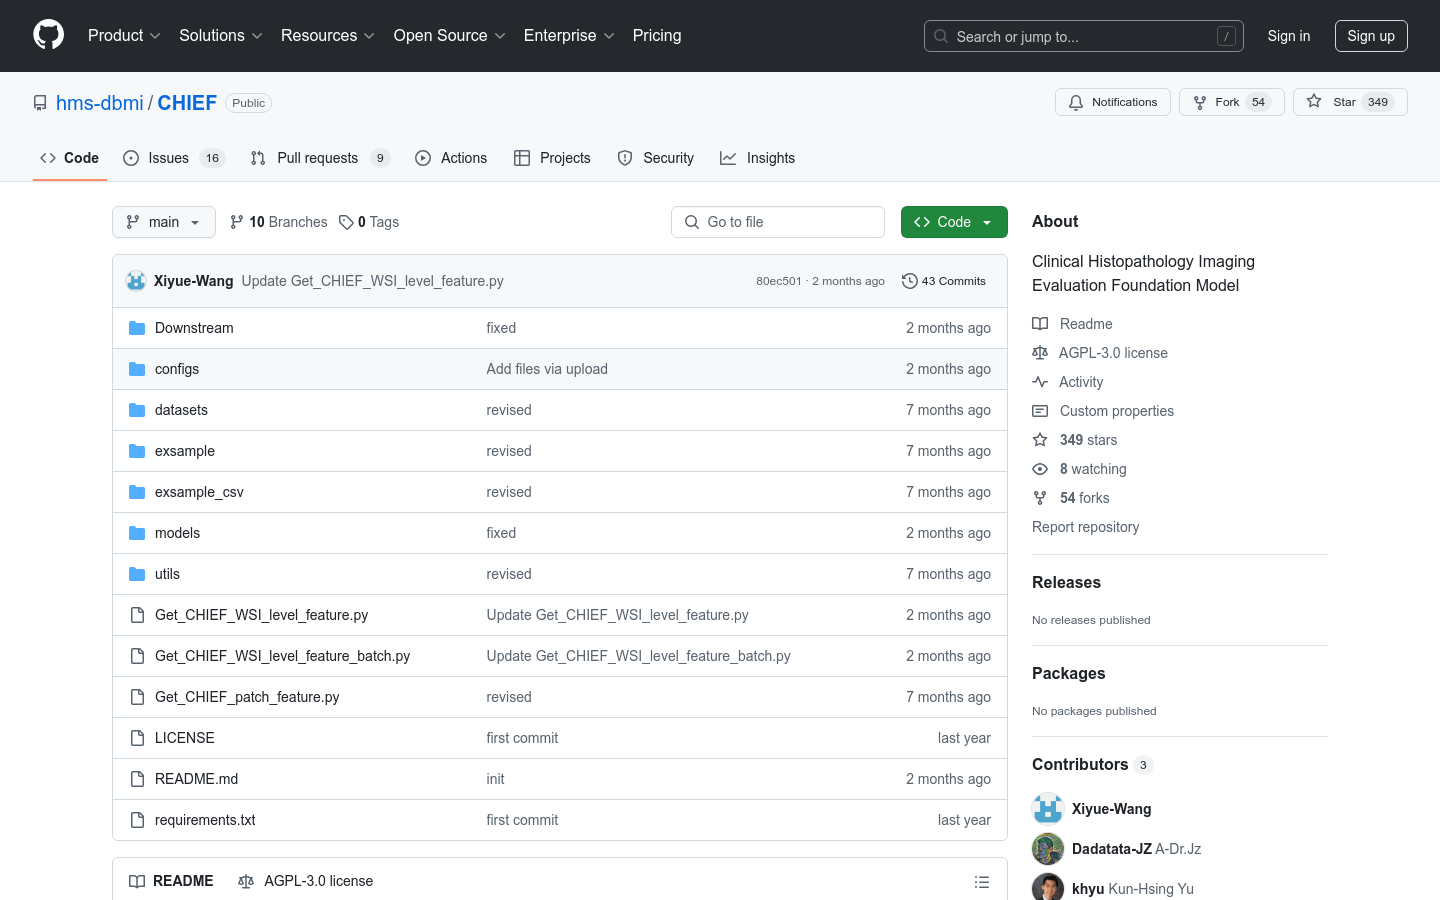The width and height of the screenshot is (1440, 900).
Task: Open CHIEF repository name link
Action: click(x=187, y=103)
